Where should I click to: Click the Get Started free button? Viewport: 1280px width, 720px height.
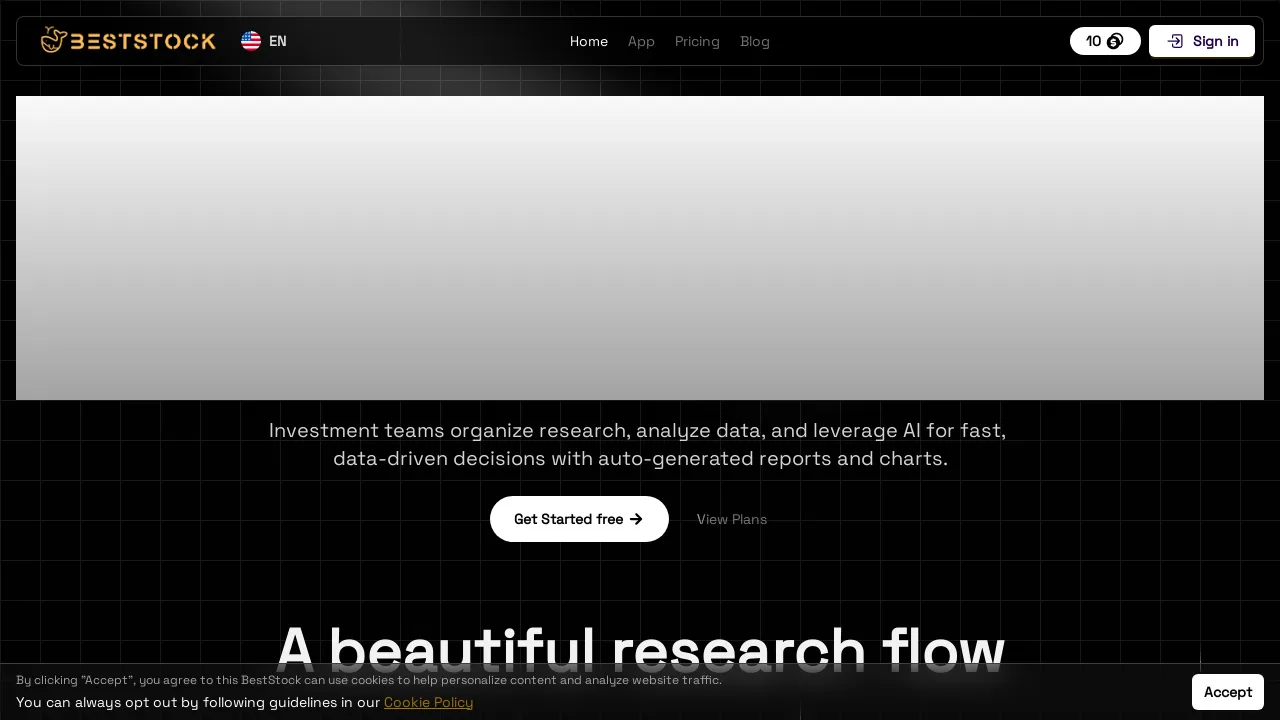(x=579, y=519)
